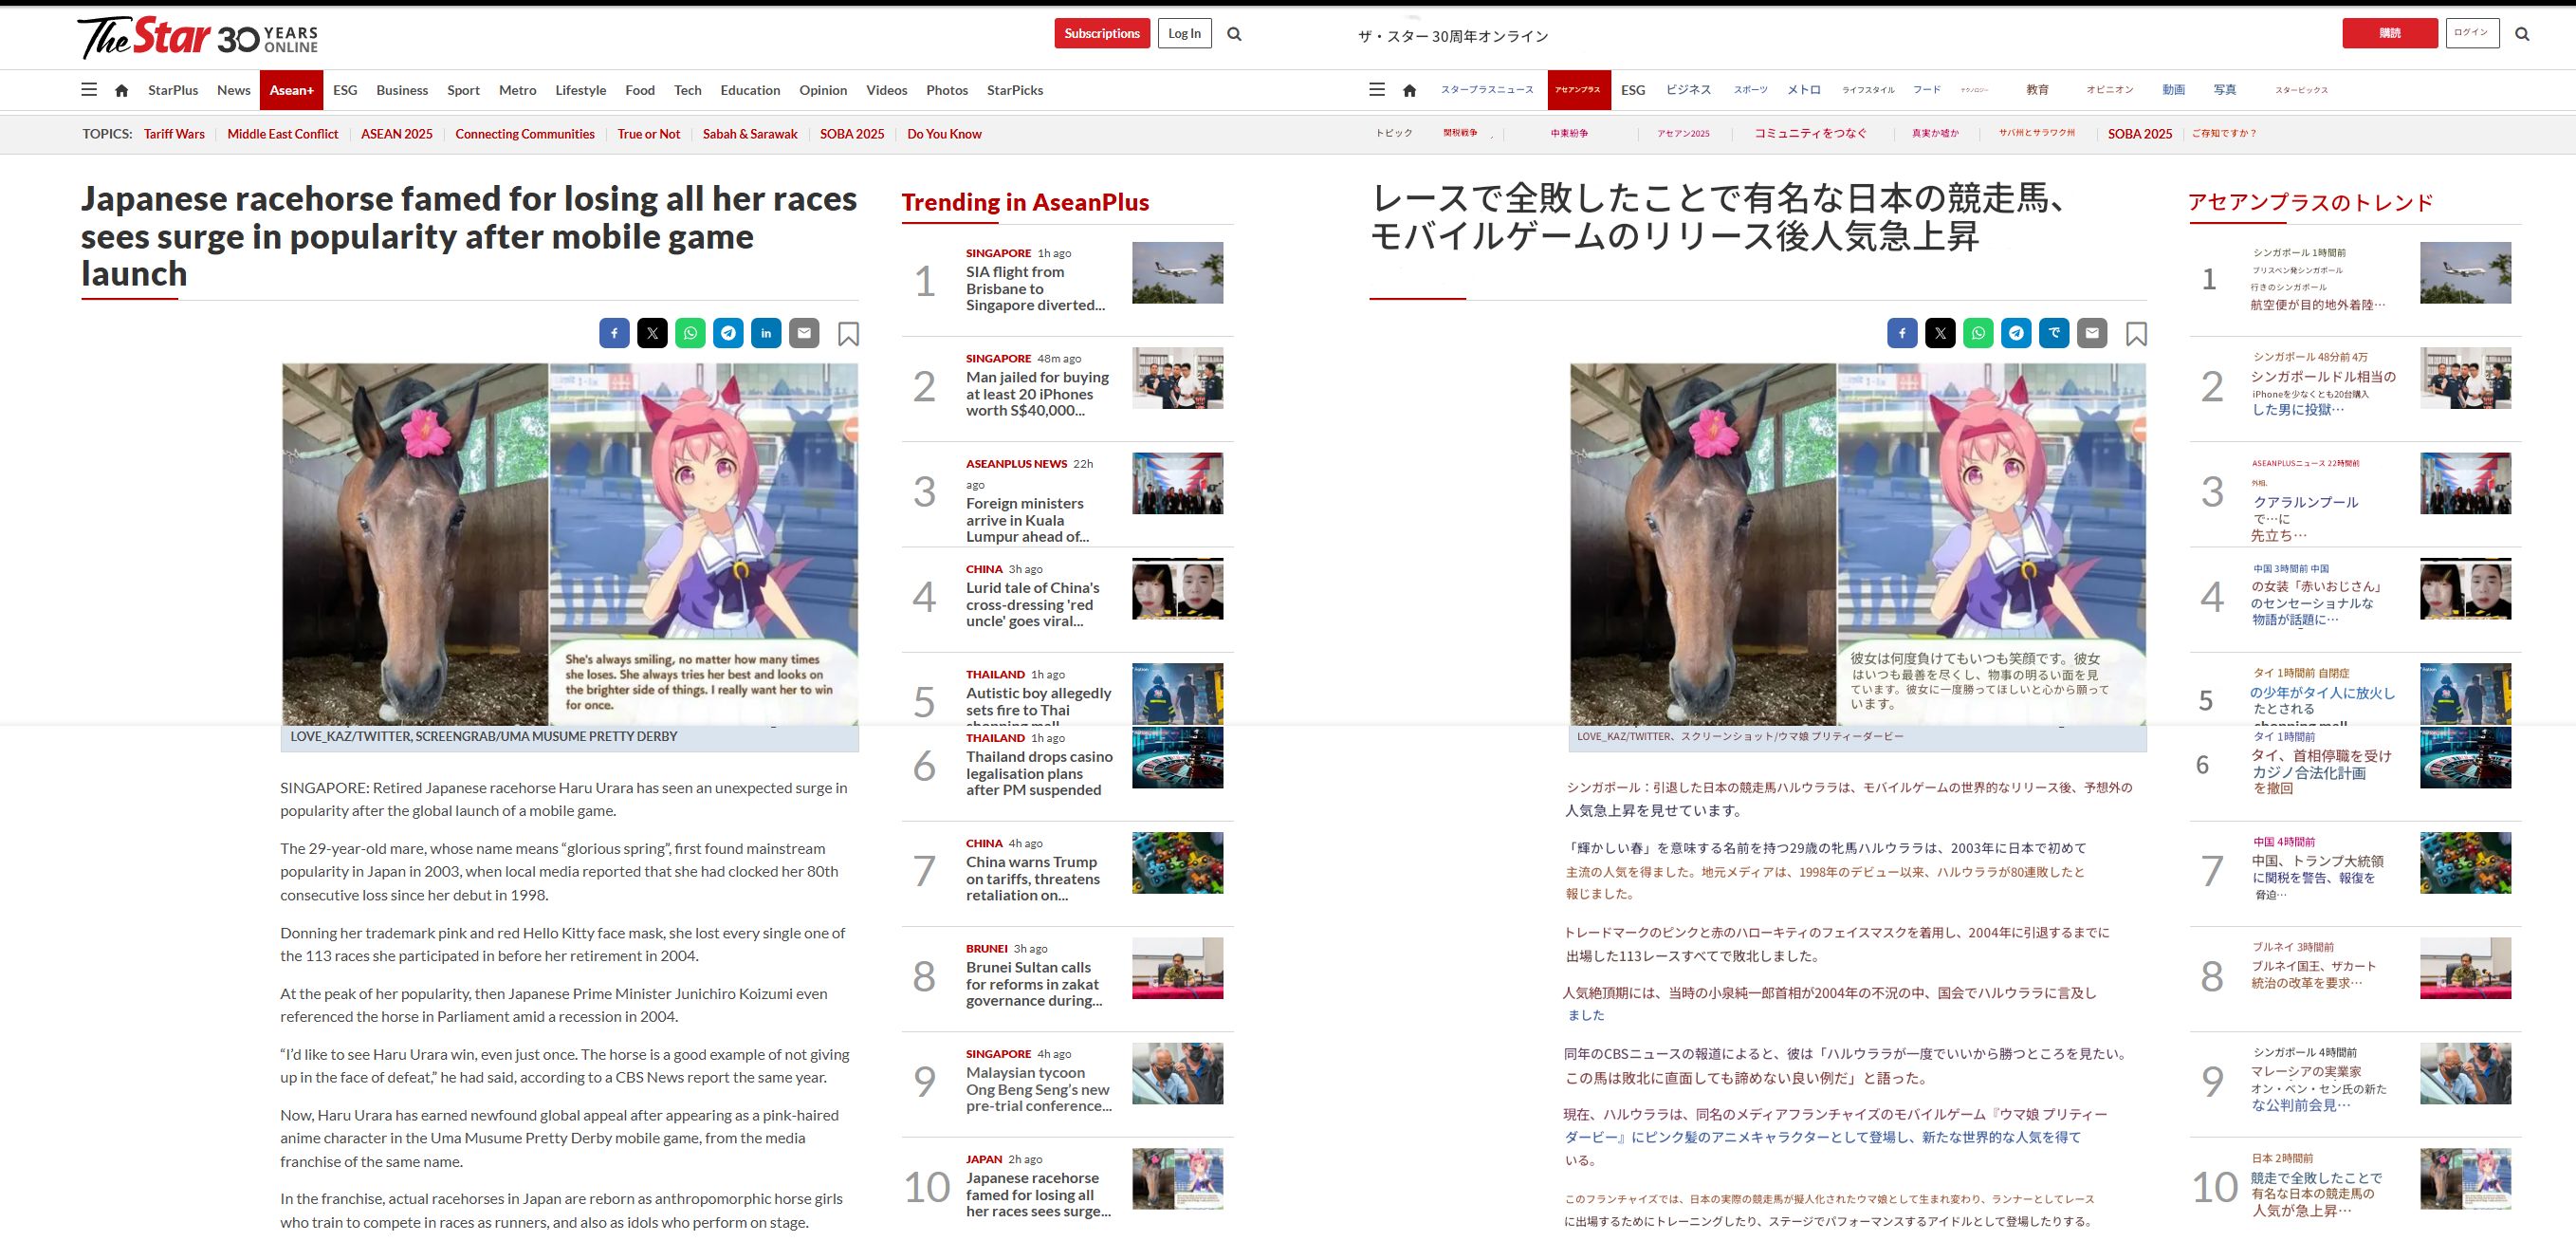The height and width of the screenshot is (1241, 2576).
Task: Open the Tech nav item
Action: pyautogui.click(x=688, y=90)
